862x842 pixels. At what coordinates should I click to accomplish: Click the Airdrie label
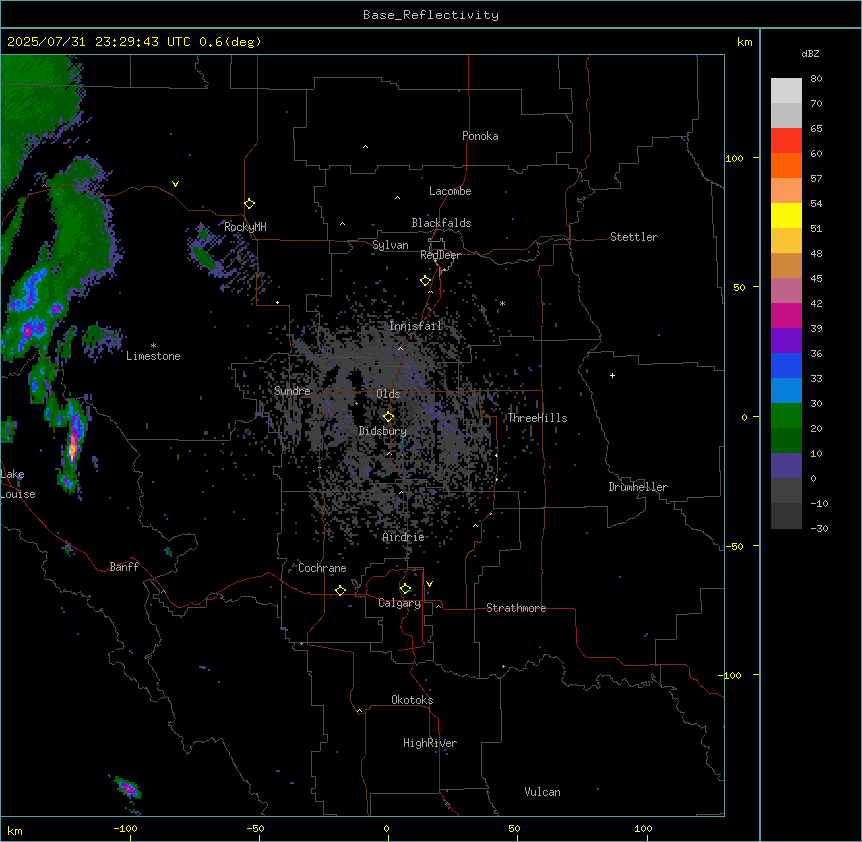tap(404, 537)
